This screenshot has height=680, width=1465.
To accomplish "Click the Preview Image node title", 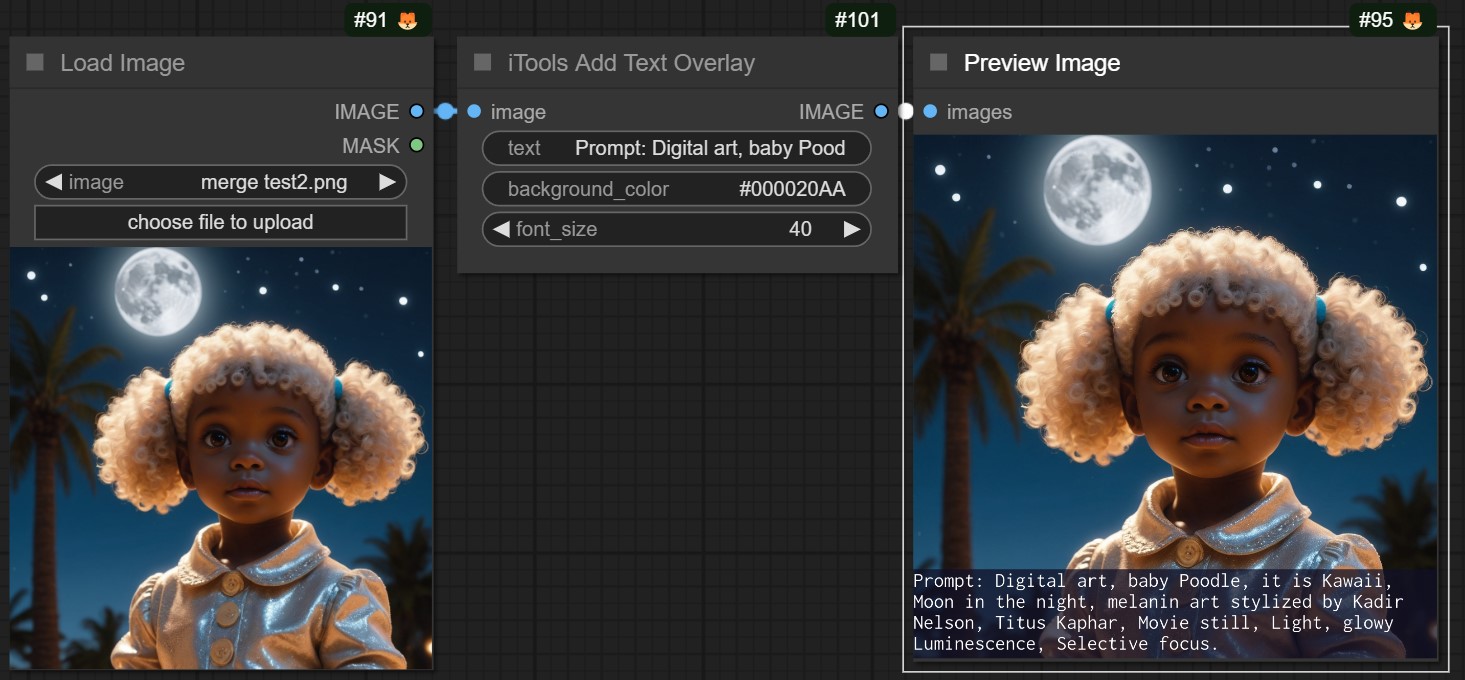I will pyautogui.click(x=1042, y=62).
